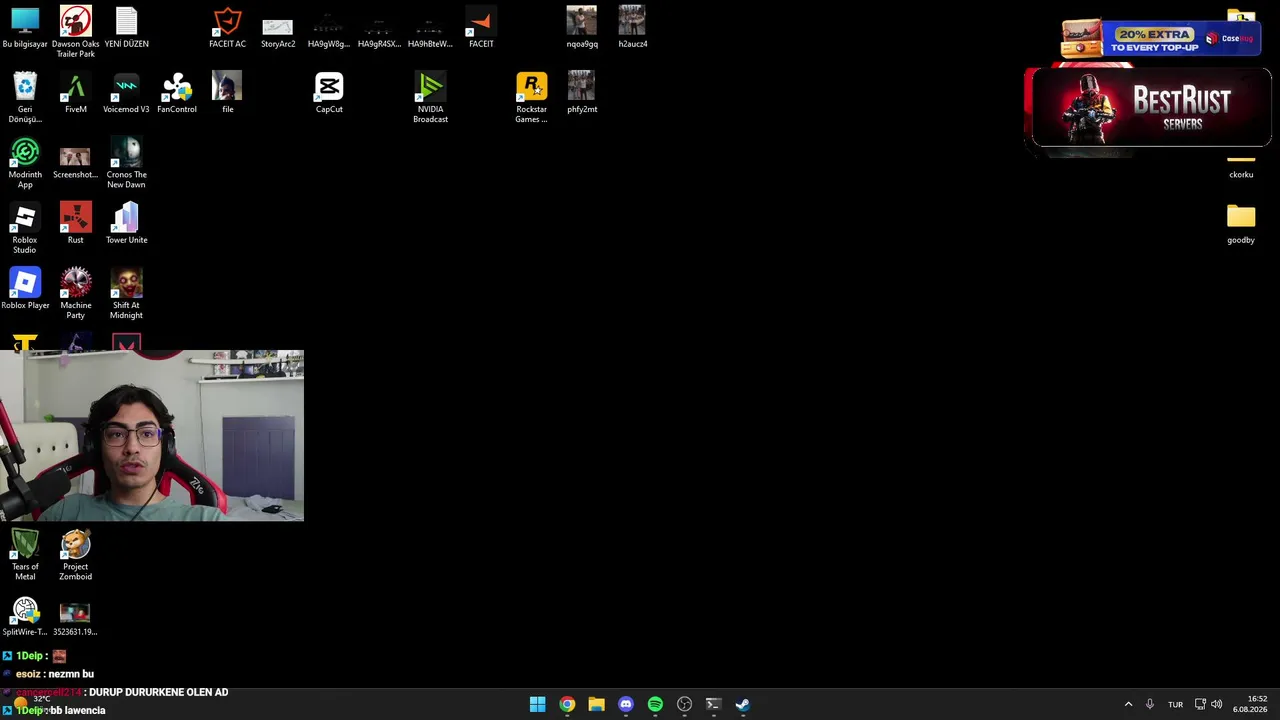Select the 3523631.19... video file
This screenshot has height=720, width=1280.
click(x=75, y=619)
